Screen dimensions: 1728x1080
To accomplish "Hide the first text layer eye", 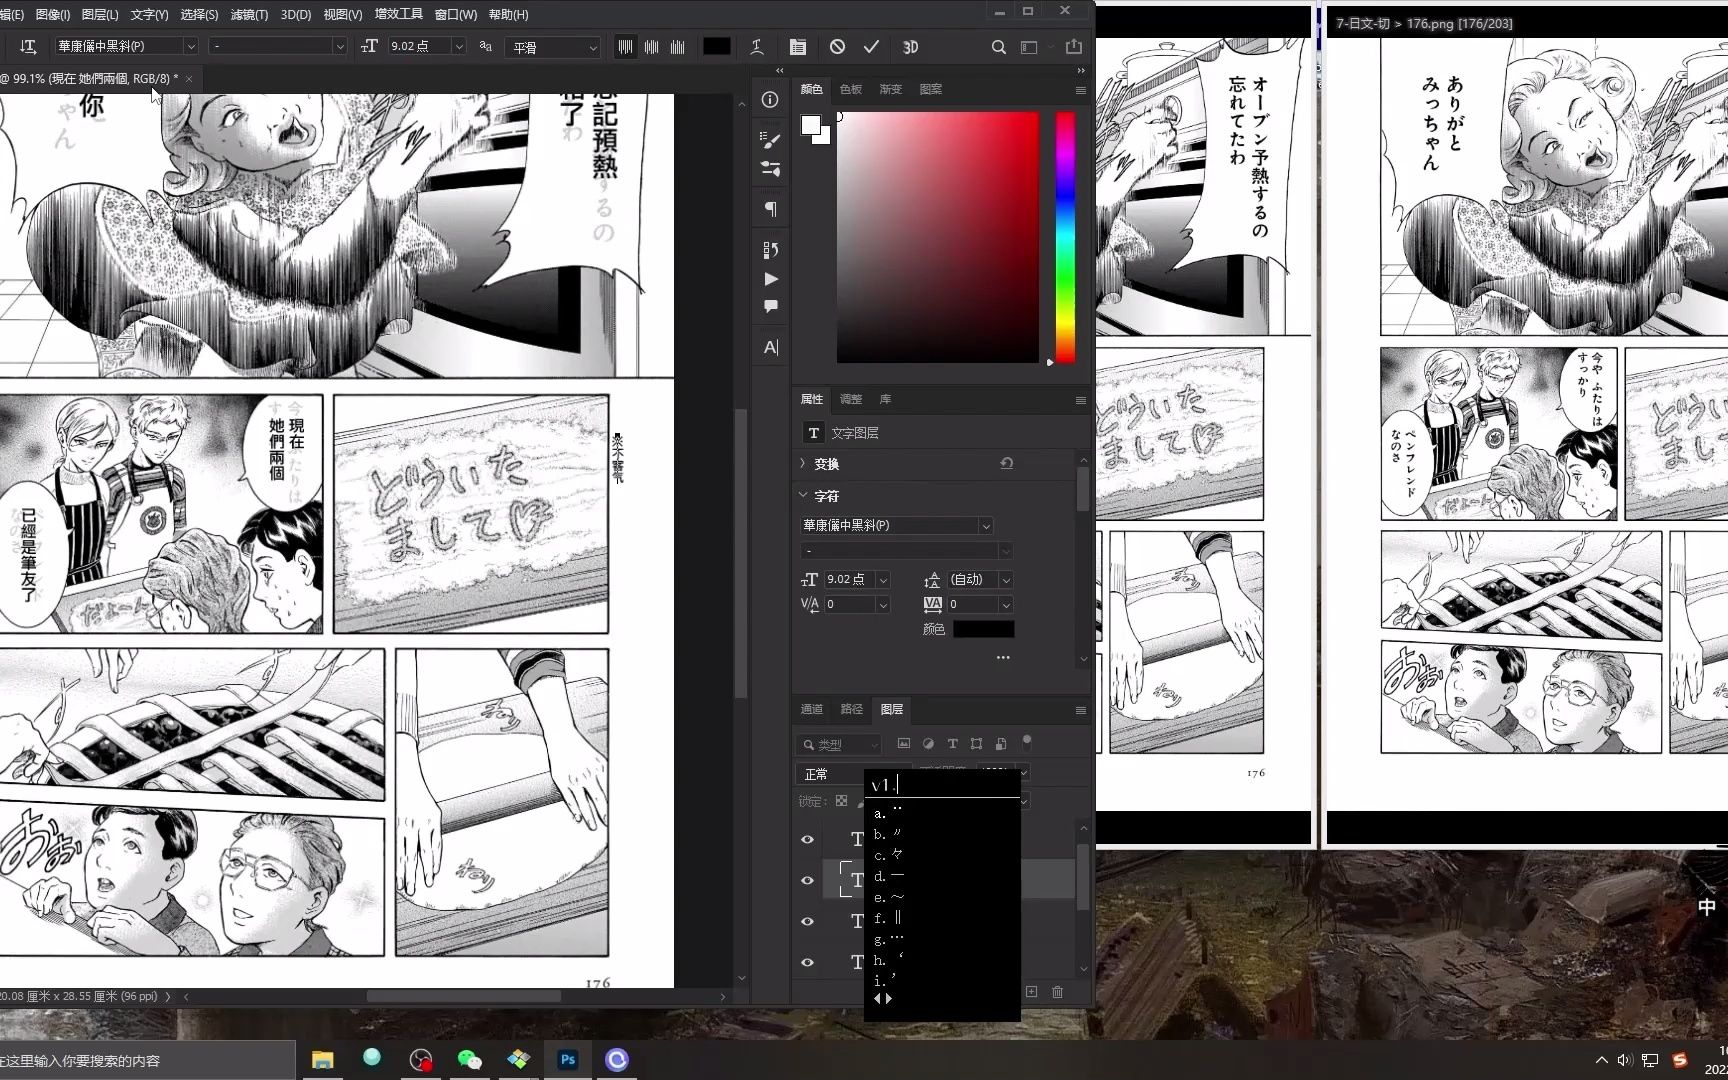I will point(807,839).
